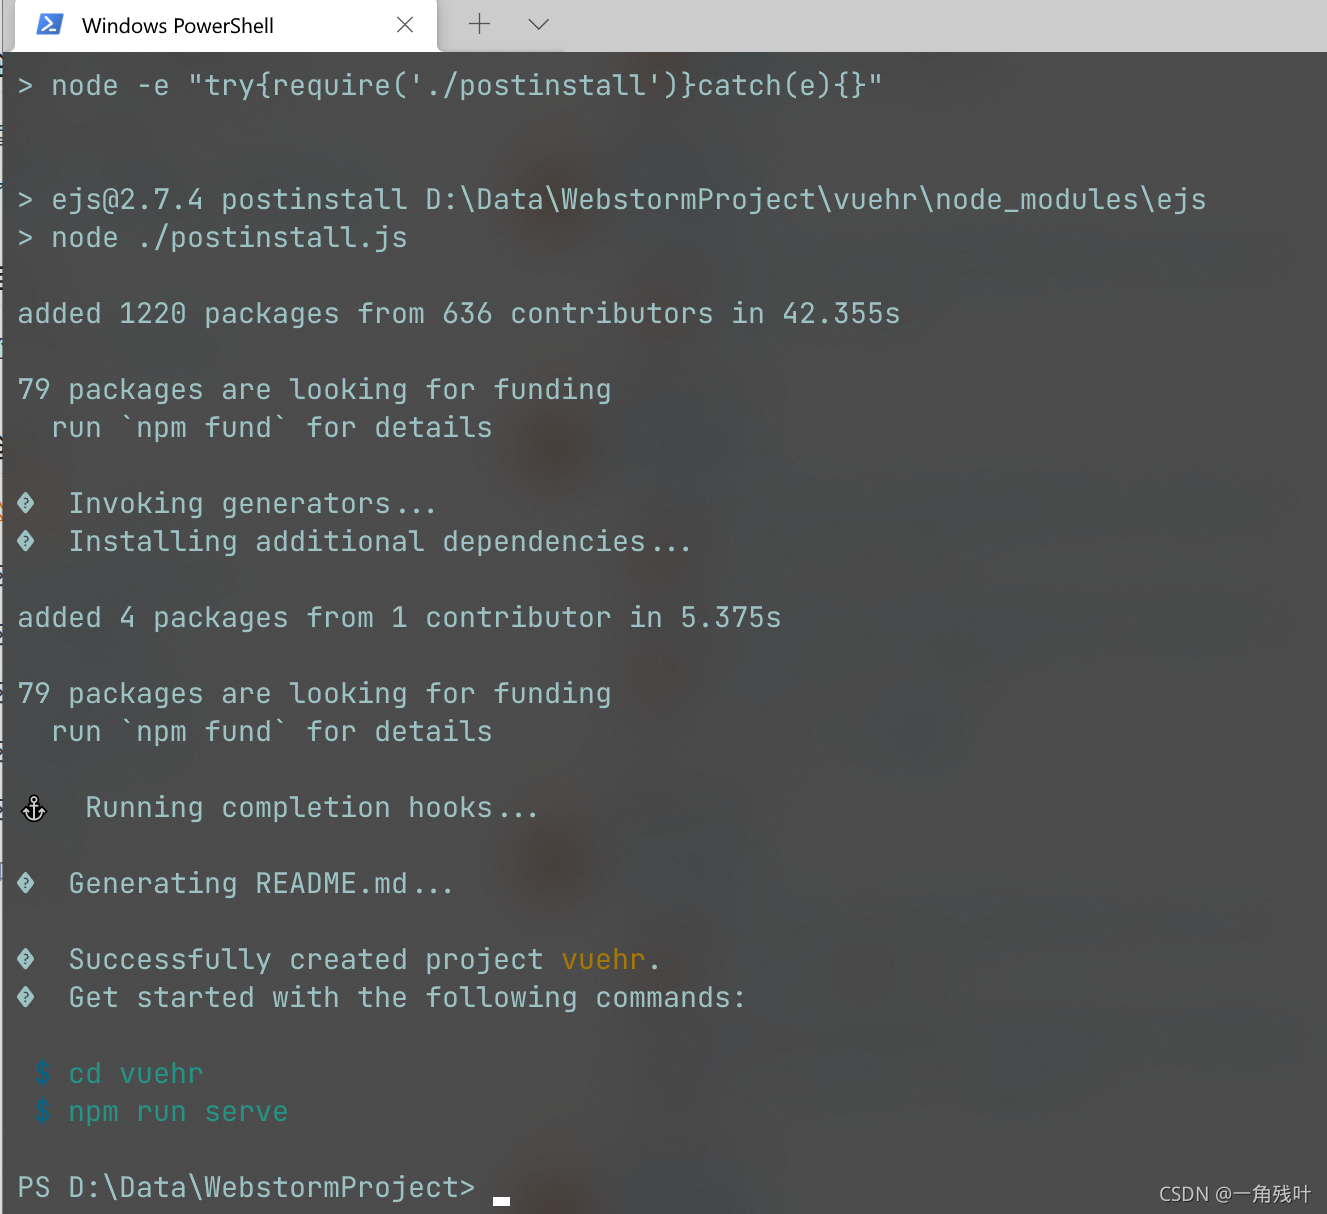Image resolution: width=1327 pixels, height=1214 pixels.
Task: Click the line 'node ./postinstall.js'
Action: [213, 238]
